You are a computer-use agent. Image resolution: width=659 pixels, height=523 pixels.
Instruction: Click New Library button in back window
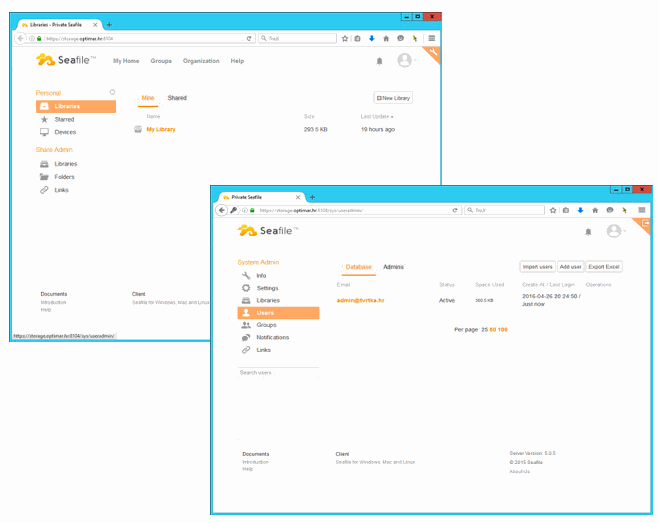pos(393,98)
